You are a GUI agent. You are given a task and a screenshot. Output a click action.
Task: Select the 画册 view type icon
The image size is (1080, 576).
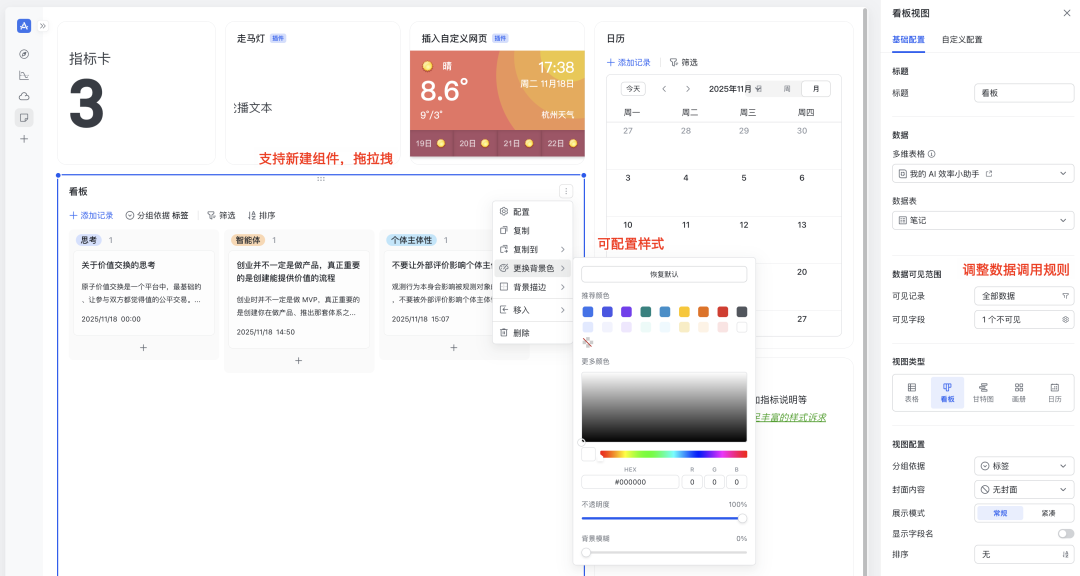[1021, 393]
